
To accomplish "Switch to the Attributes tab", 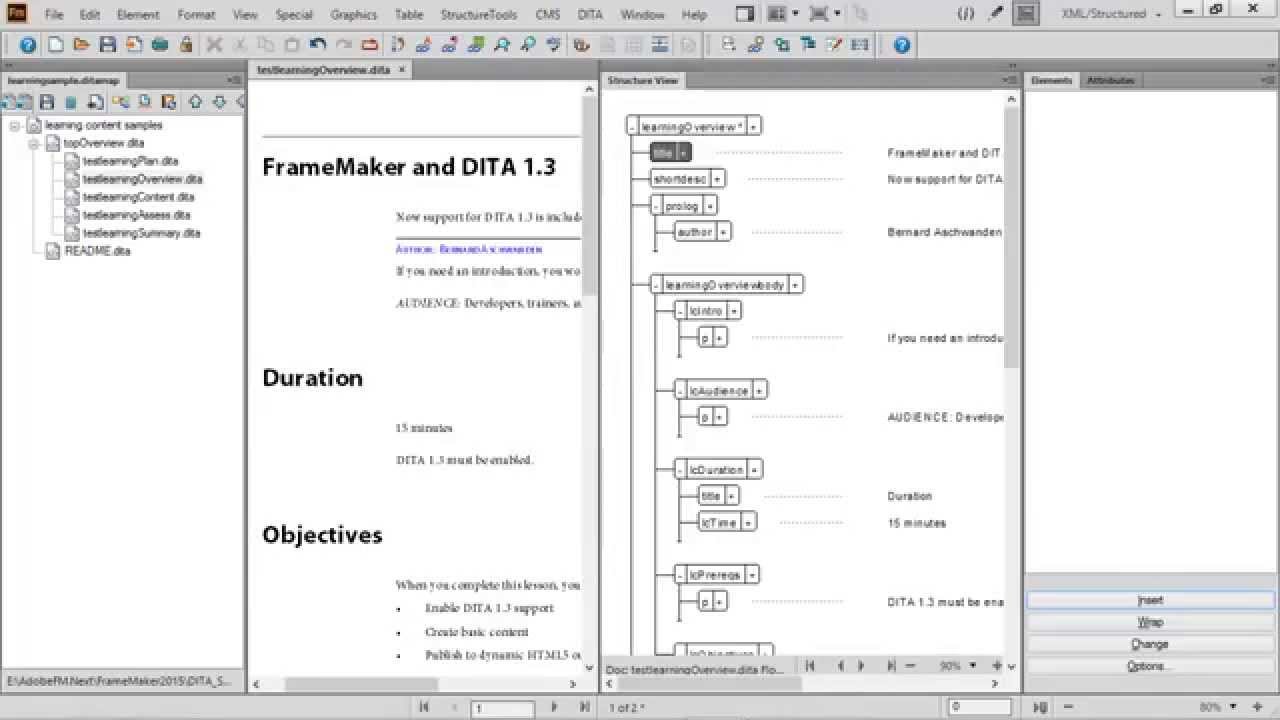I will (1111, 80).
